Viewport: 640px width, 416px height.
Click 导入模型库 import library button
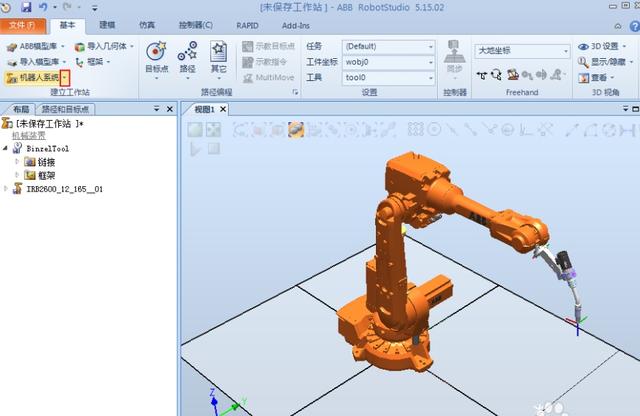coord(37,62)
